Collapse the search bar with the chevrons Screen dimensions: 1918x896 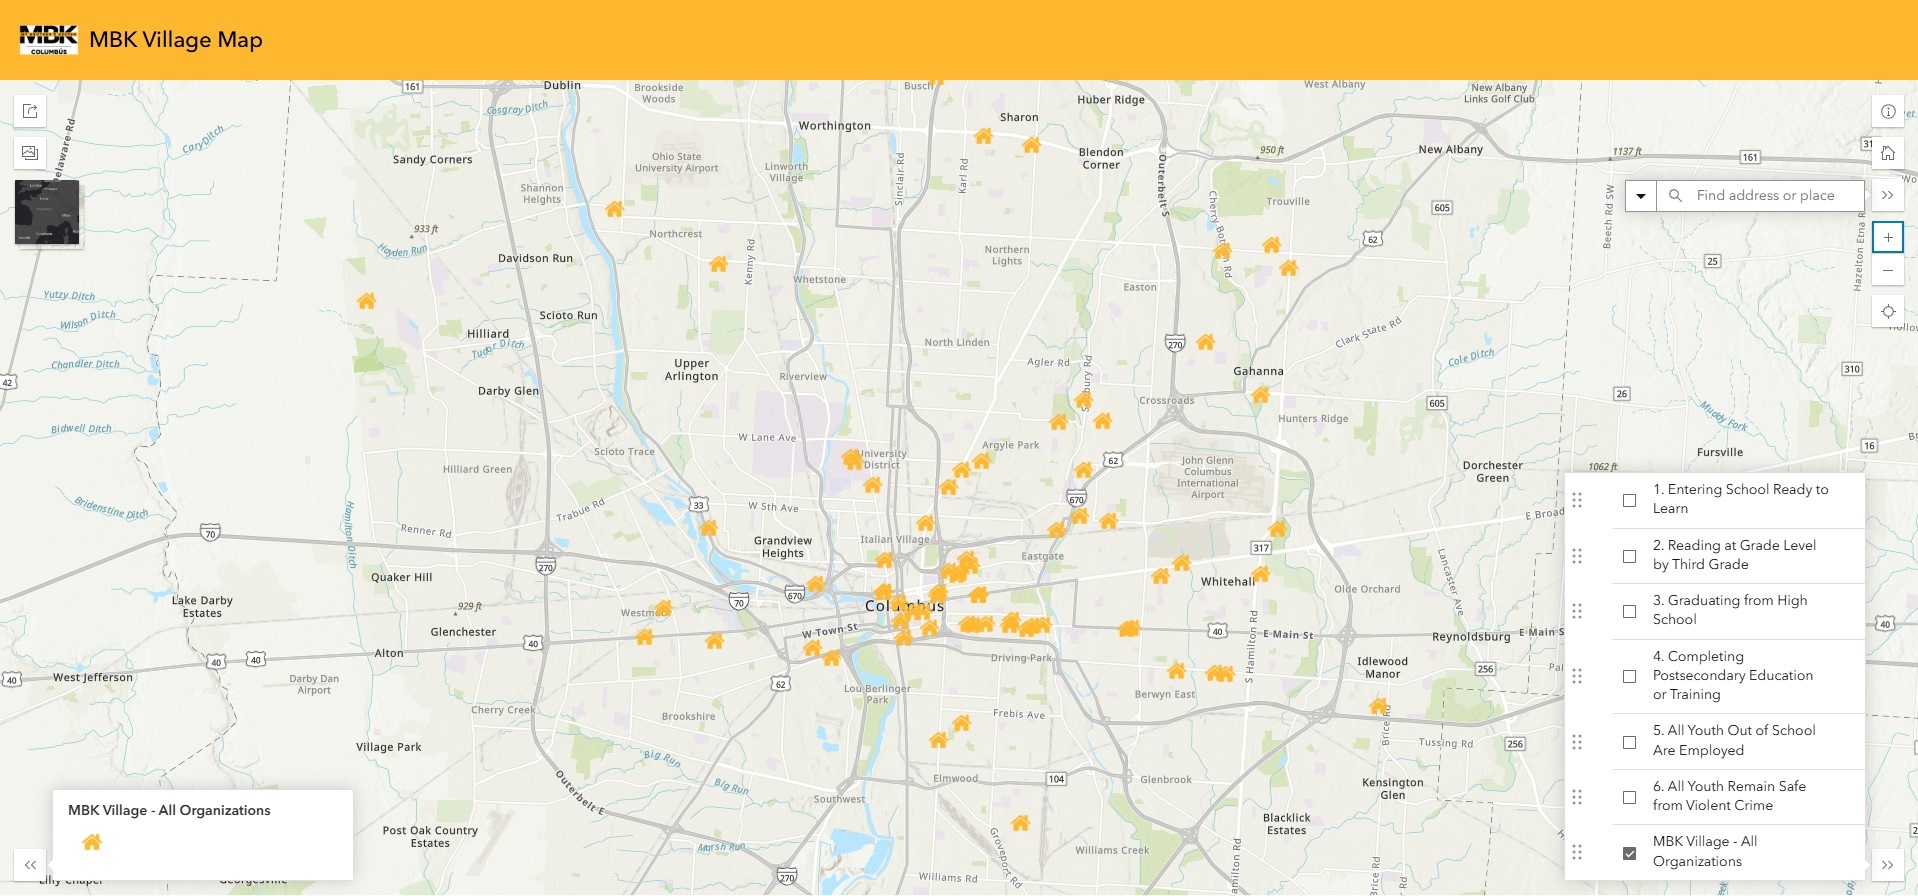[1887, 196]
